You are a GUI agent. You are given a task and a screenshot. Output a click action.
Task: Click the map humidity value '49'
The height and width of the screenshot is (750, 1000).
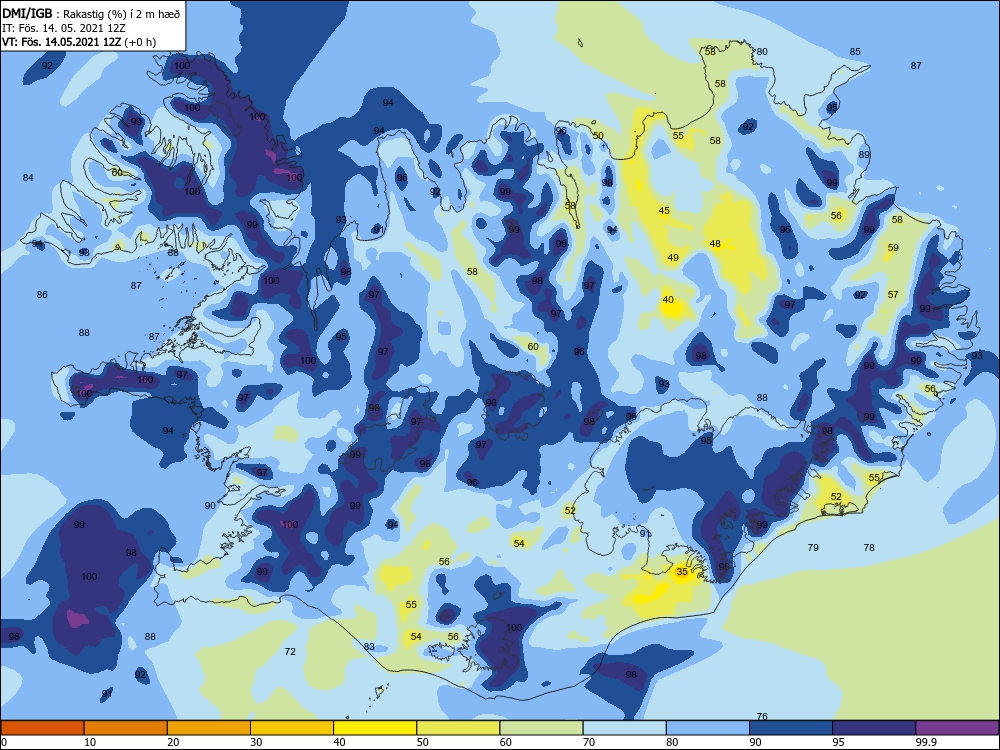[x=673, y=258]
